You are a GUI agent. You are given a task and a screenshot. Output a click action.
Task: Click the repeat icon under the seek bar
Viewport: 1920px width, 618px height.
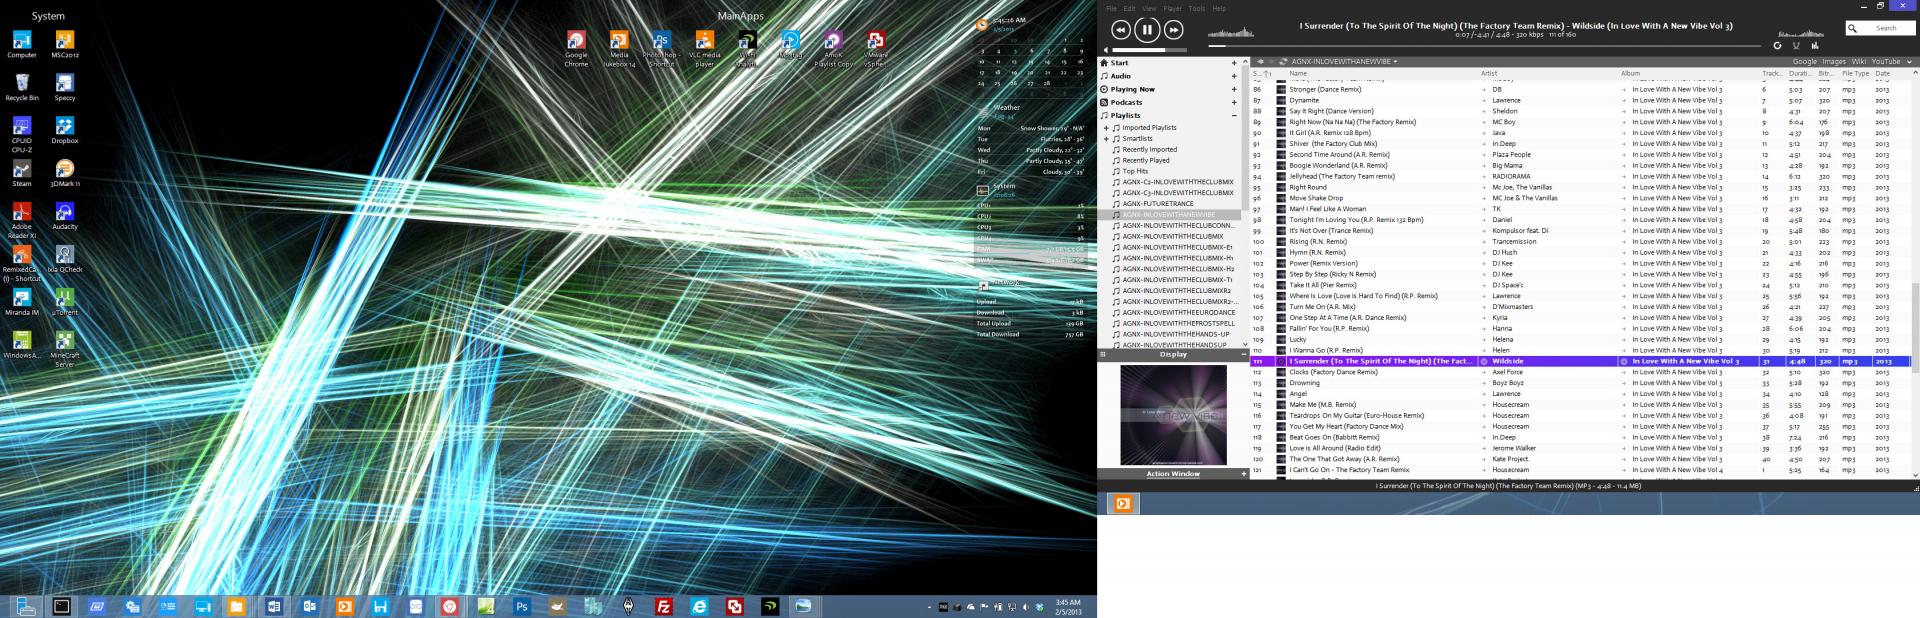coord(1777,45)
